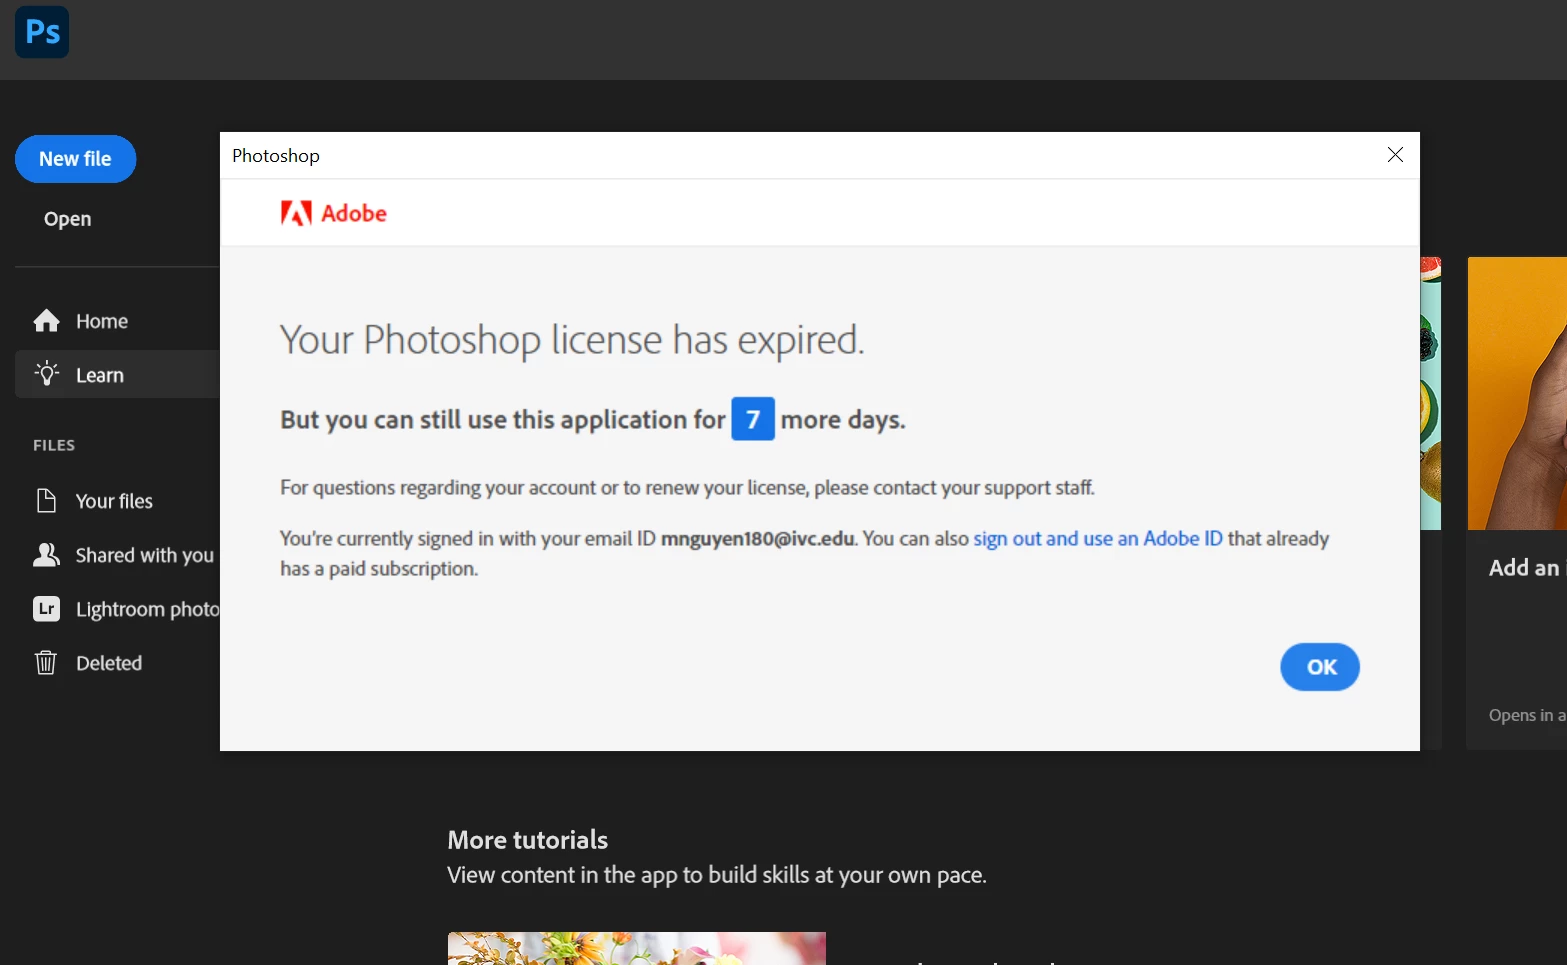Click the More tutorials heading

coord(528,840)
